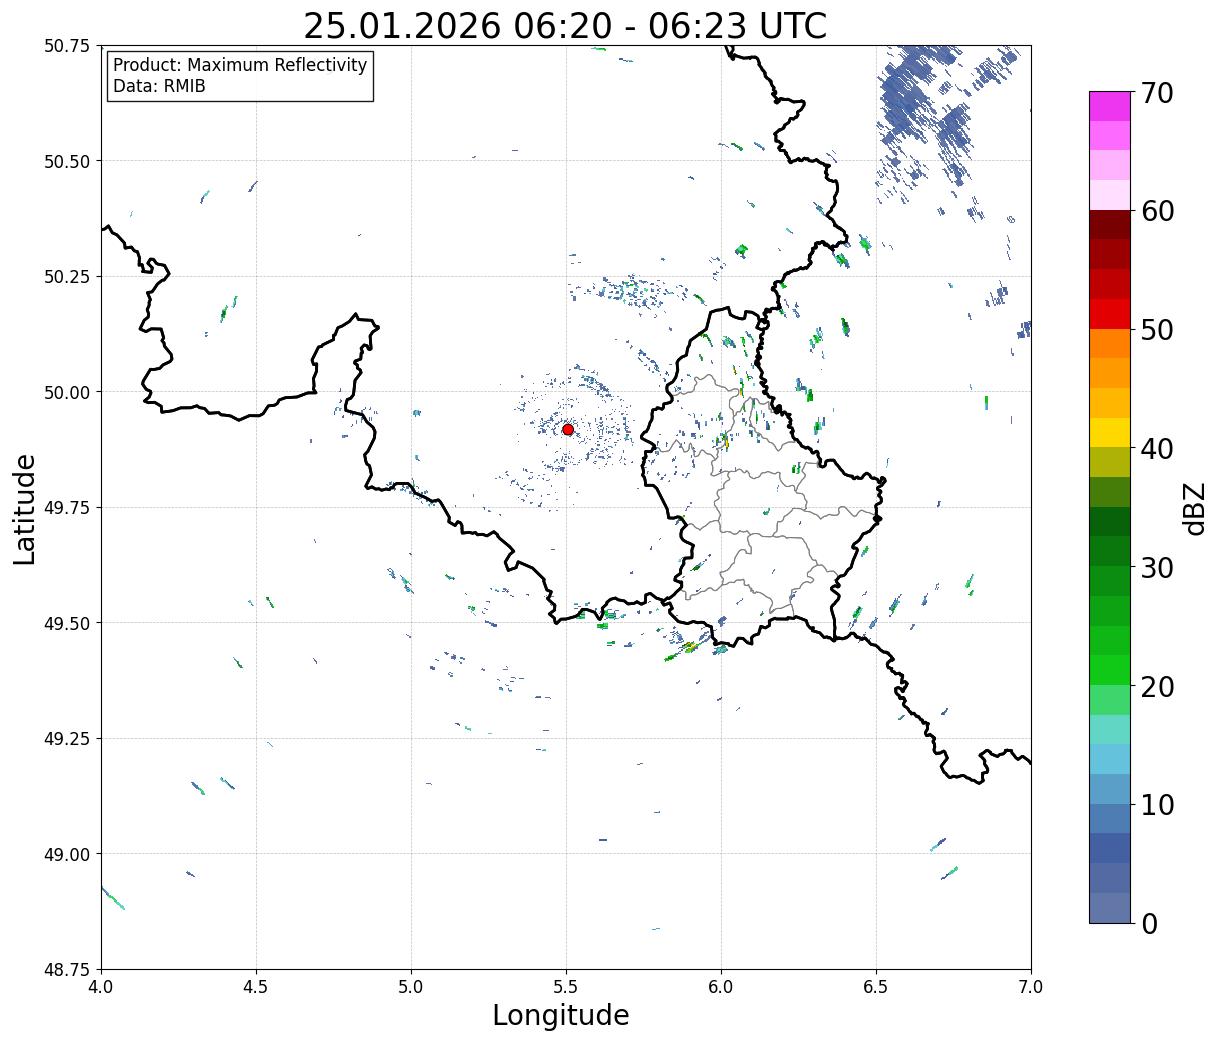1219x1040 pixels.
Task: Click the x-axis tick label 7.0
Action: click(x=1031, y=987)
